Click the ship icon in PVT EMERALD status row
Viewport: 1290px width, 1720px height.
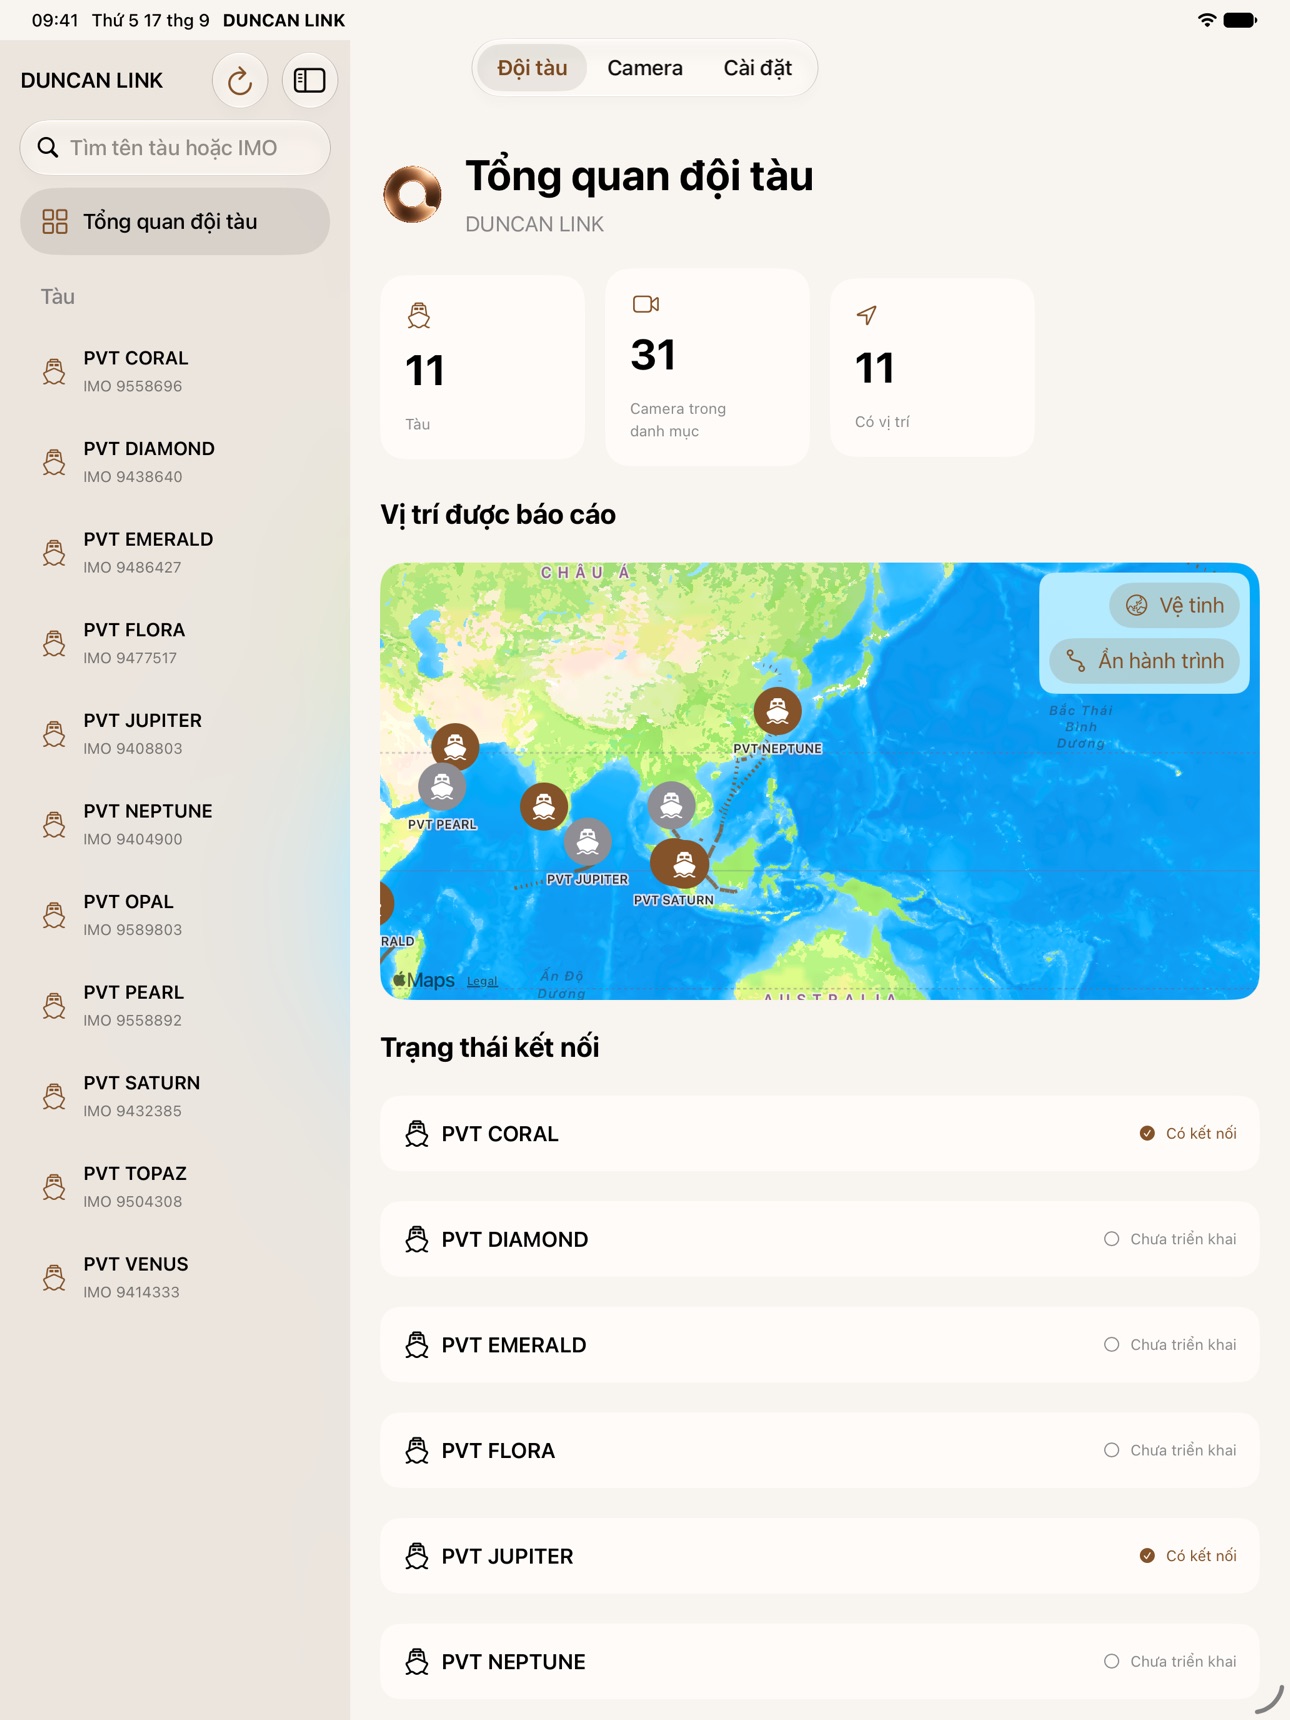417,1345
